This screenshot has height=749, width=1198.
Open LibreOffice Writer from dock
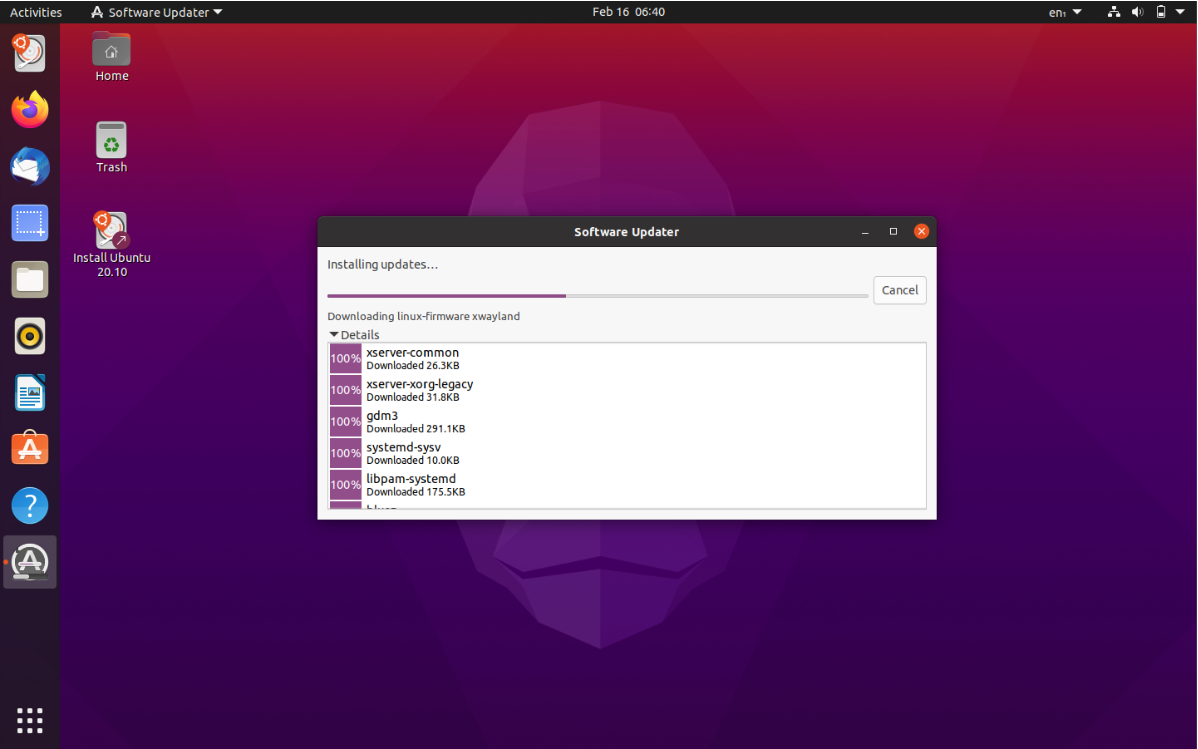click(30, 393)
